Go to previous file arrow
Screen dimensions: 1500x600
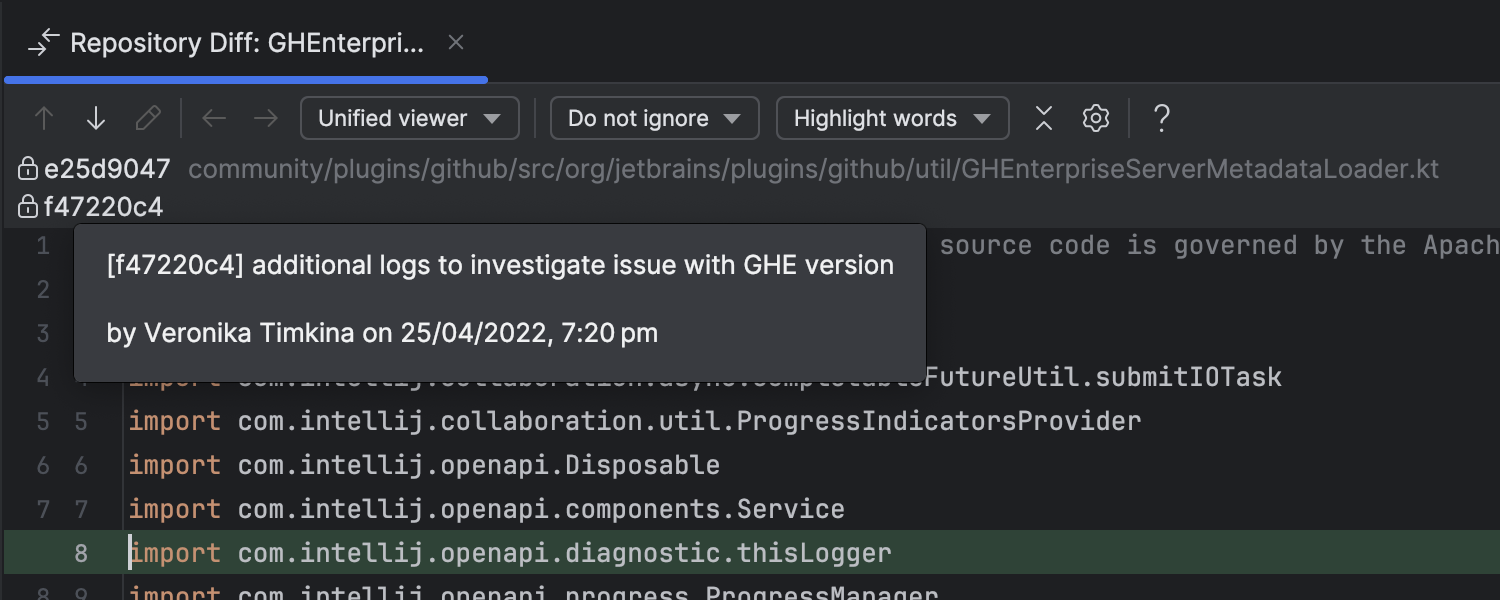pos(214,119)
